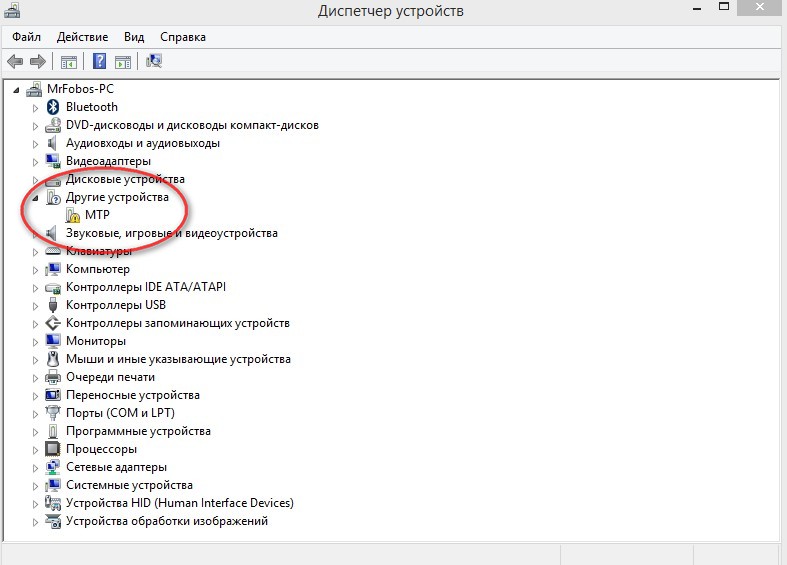Select the Очереди печати label
This screenshot has width=787, height=565.
tap(110, 377)
